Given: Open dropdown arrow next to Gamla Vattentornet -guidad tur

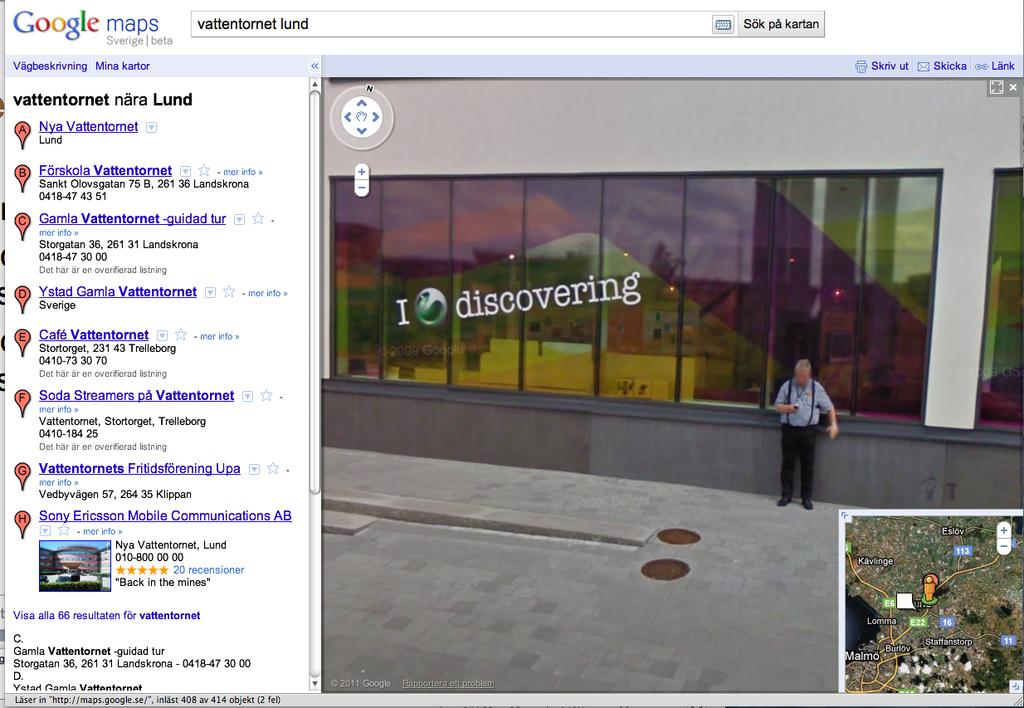Looking at the screenshot, I should point(240,219).
